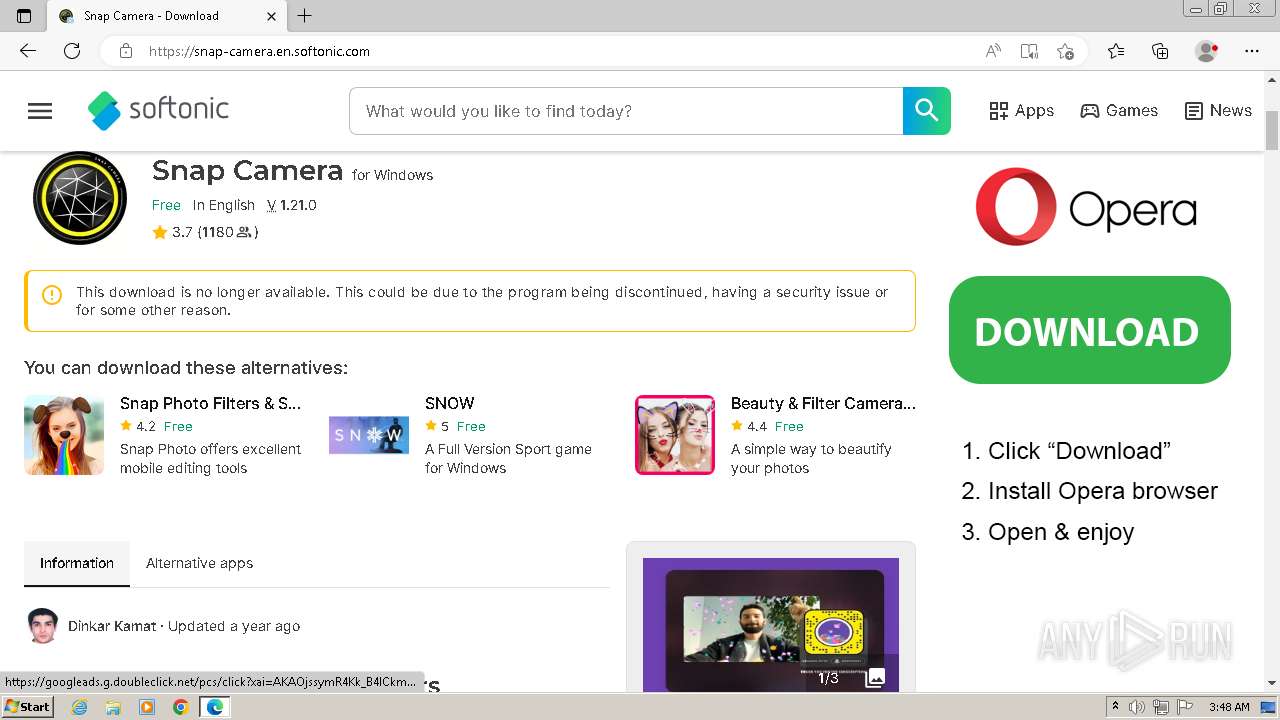Open author Dinkar Kamat's profile
Viewport: 1280px width, 720px height.
112,626
